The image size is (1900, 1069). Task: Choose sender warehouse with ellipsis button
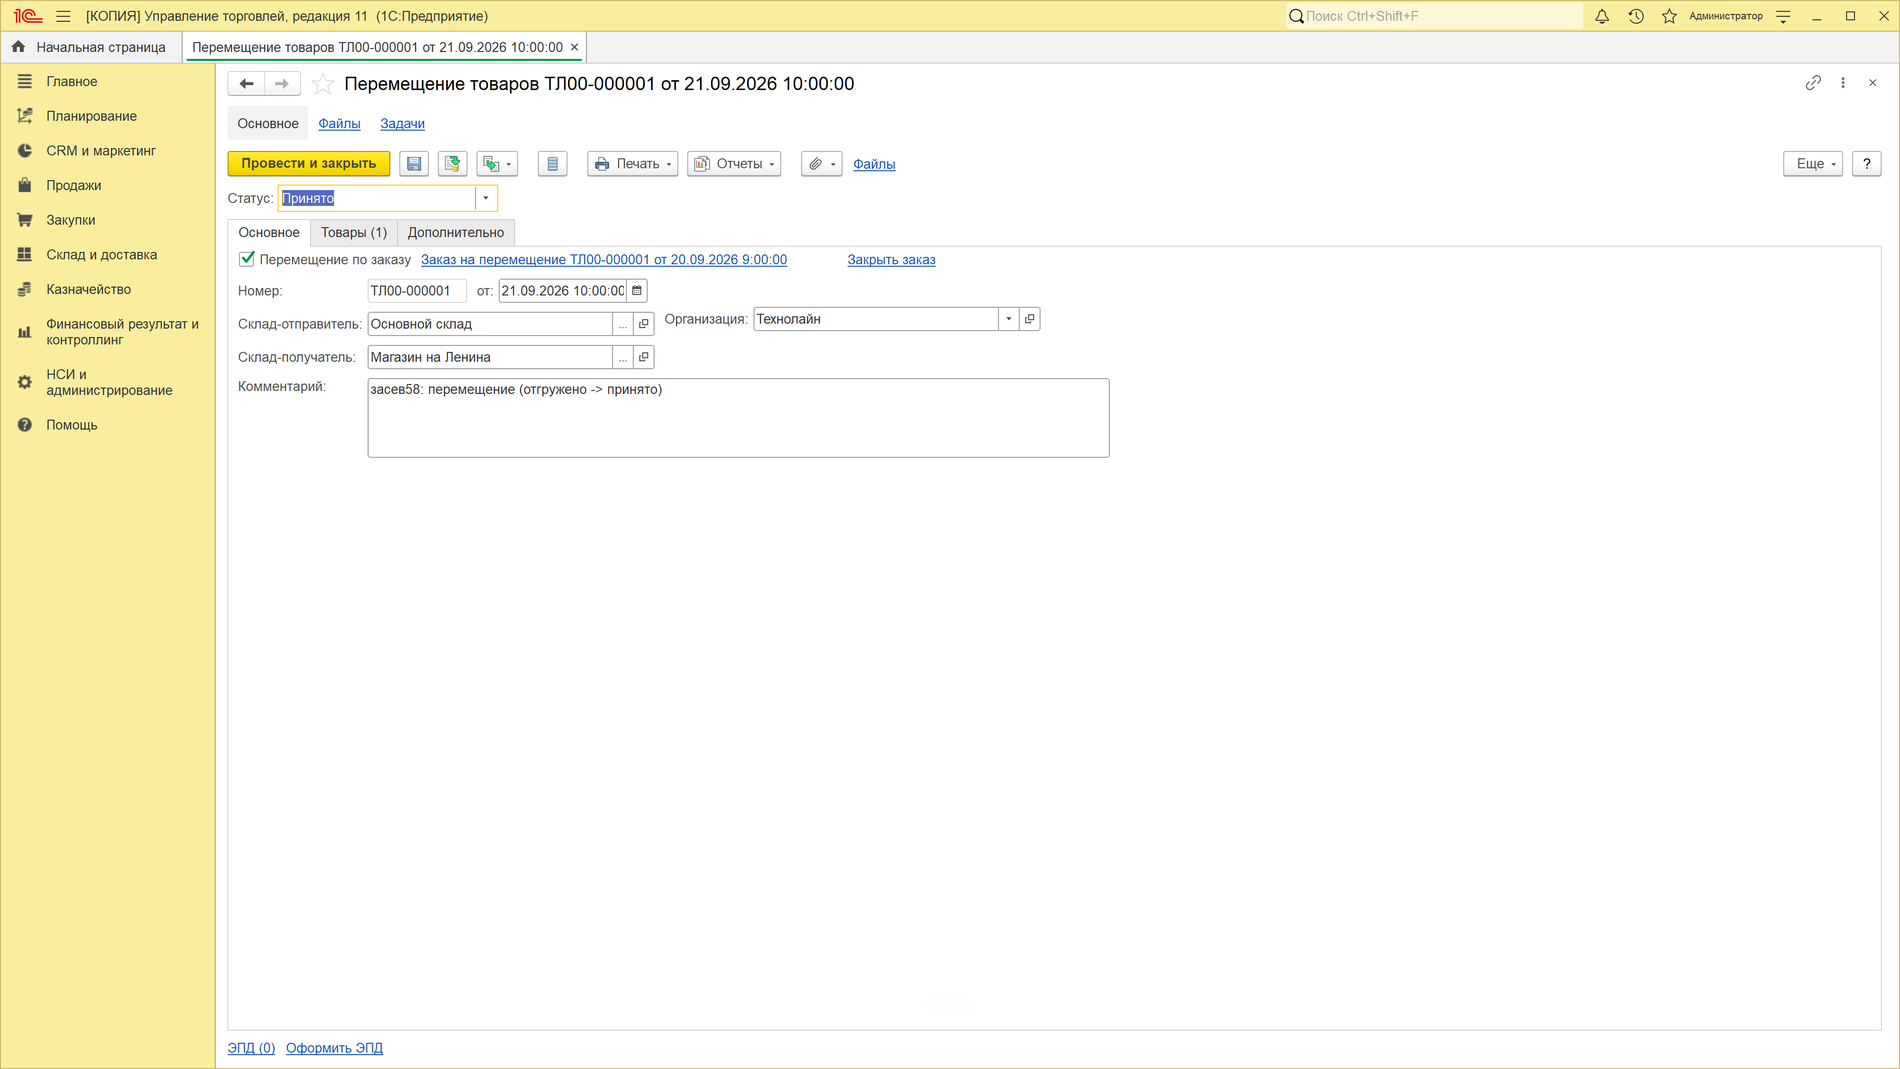coord(623,324)
